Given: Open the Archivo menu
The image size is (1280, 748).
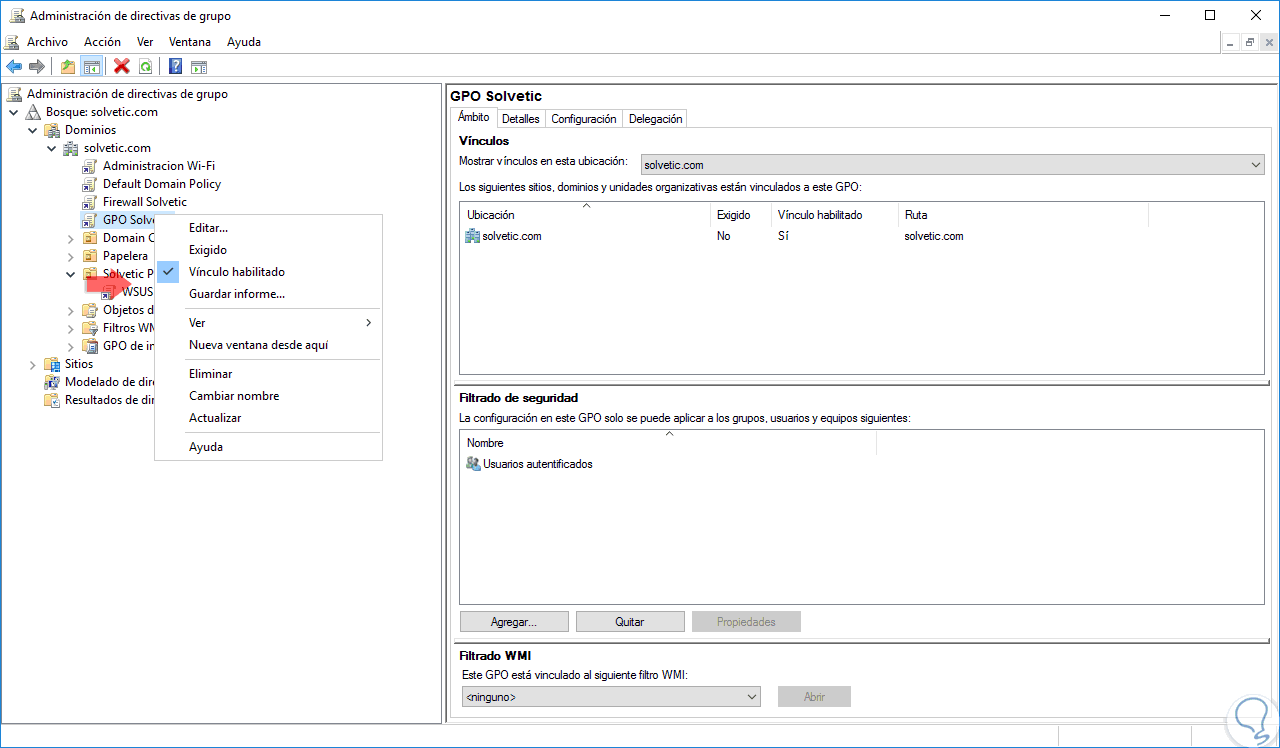Looking at the screenshot, I should (47, 42).
